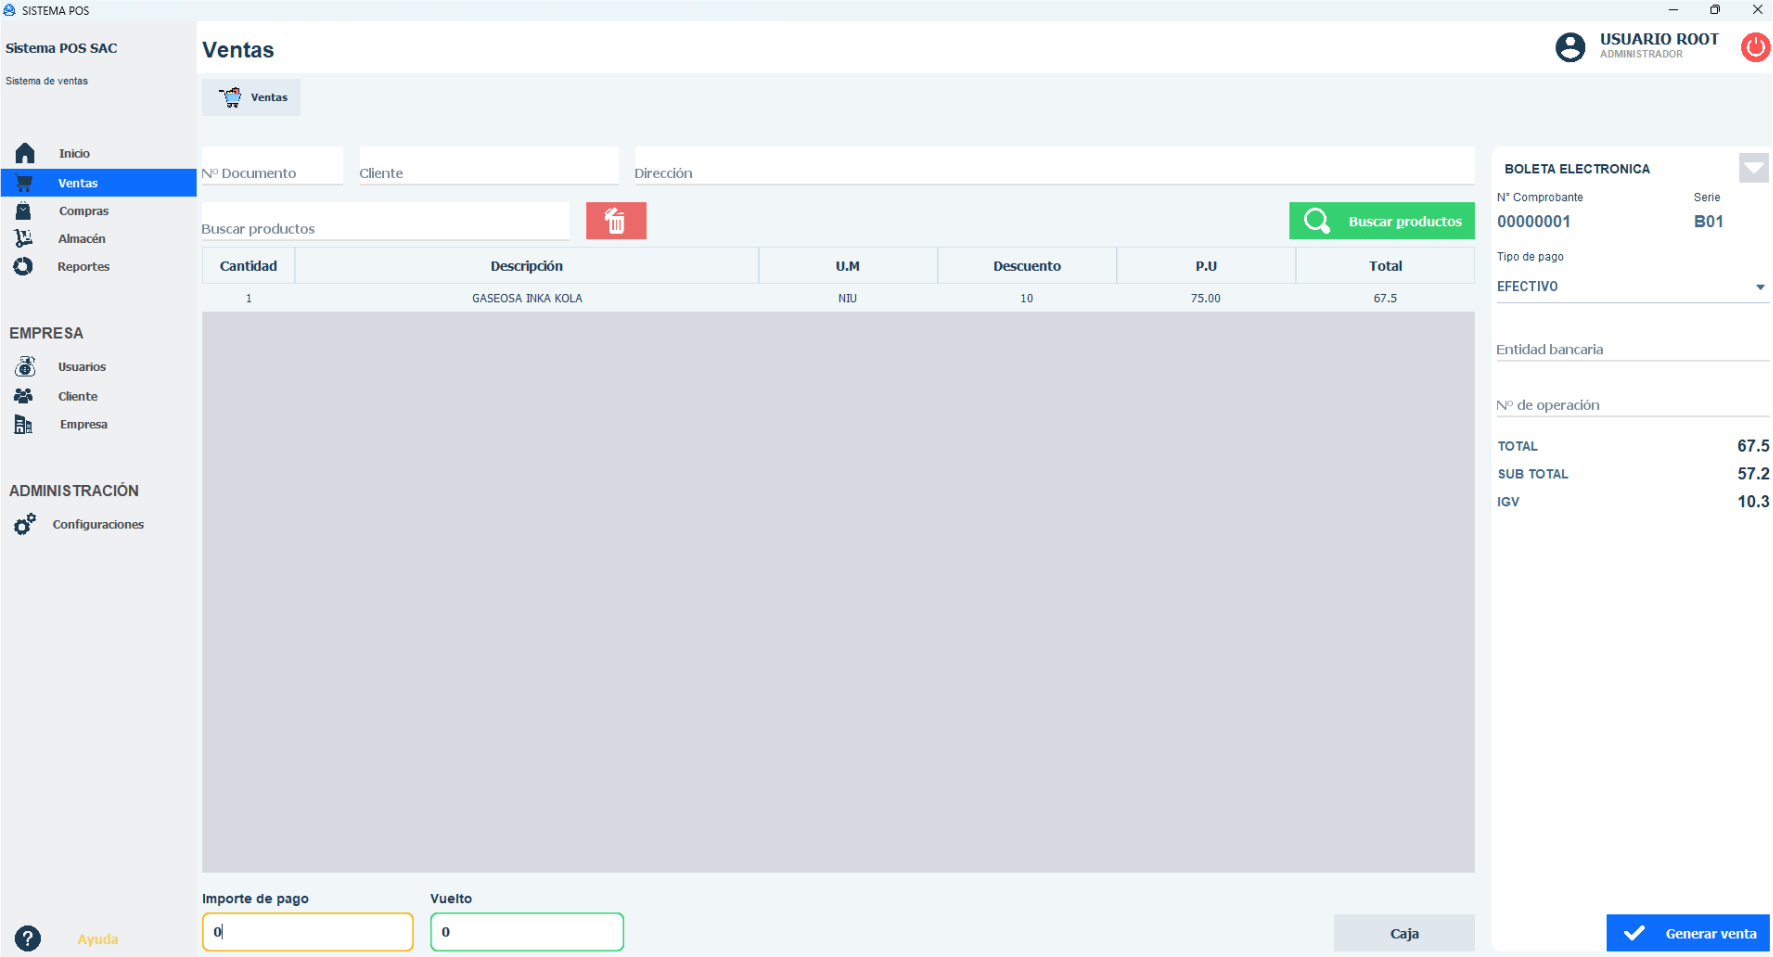Image resolution: width=1773 pixels, height=957 pixels.
Task: Click the Nº de operación field
Action: pyautogui.click(x=1633, y=405)
